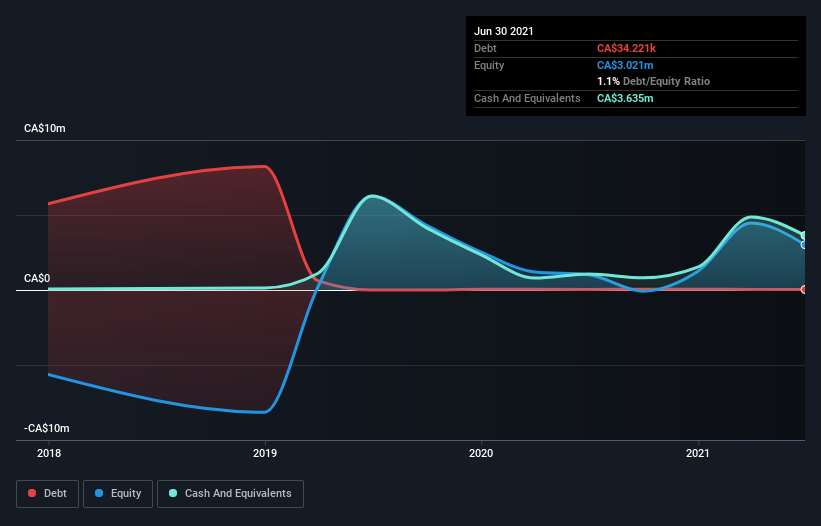This screenshot has height=526, width=821.
Task: Click the Debt row label in tooltip
Action: click(x=485, y=48)
